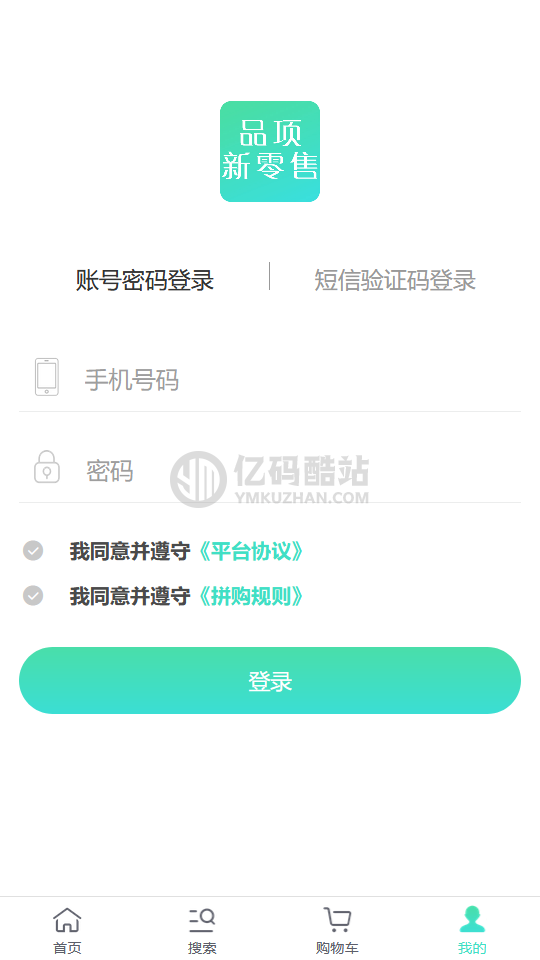Click the 我同意并遵守 text for 拼购规则

[x=130, y=596]
